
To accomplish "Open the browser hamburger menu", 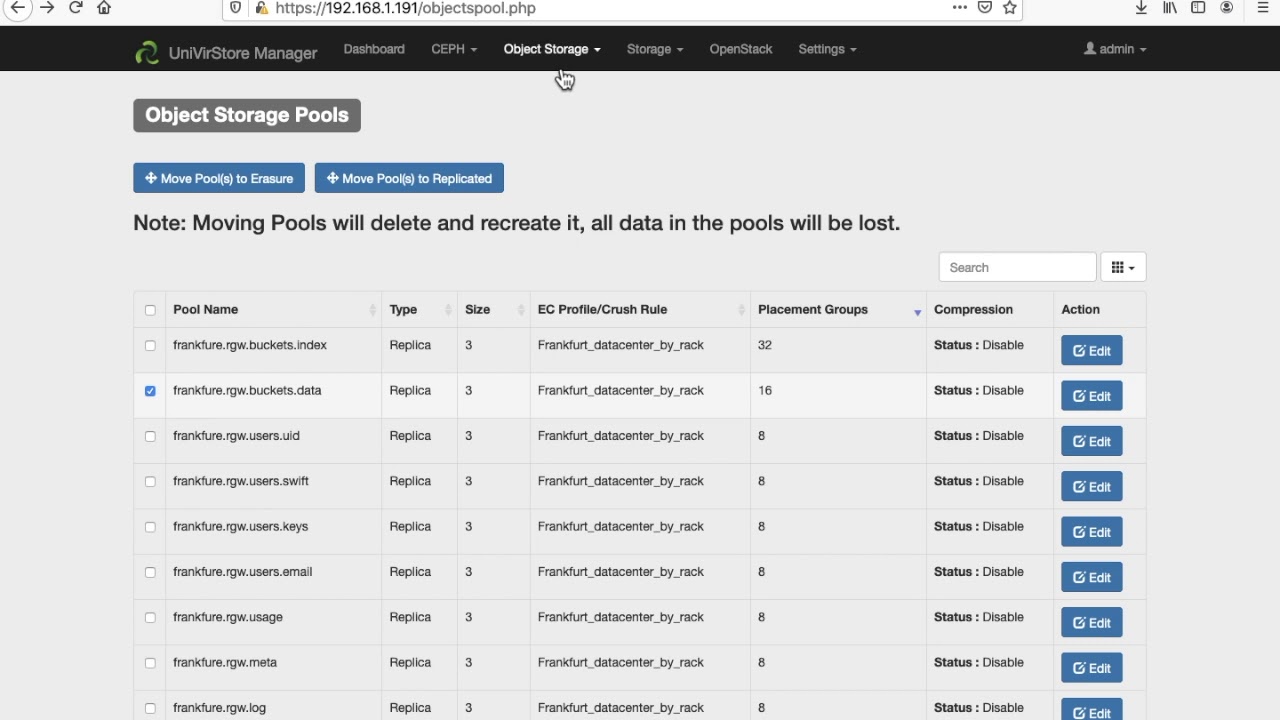I will point(1263,8).
